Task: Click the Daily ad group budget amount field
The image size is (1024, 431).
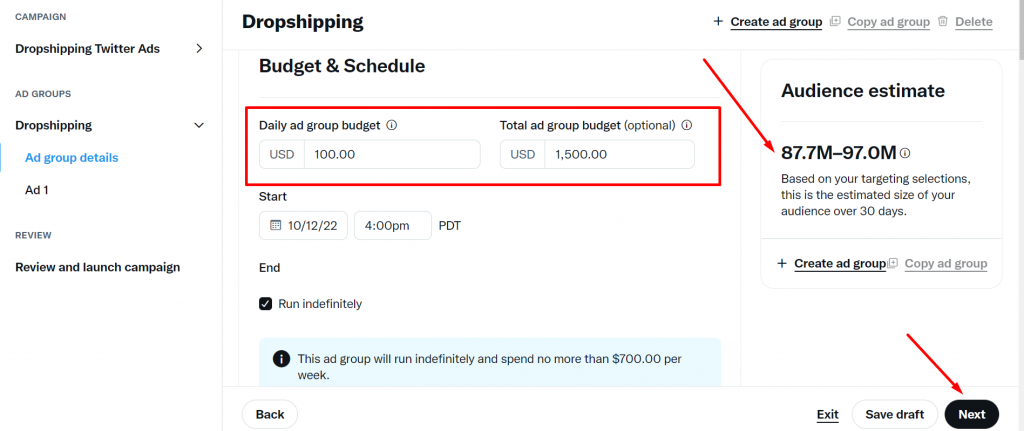Action: point(392,154)
